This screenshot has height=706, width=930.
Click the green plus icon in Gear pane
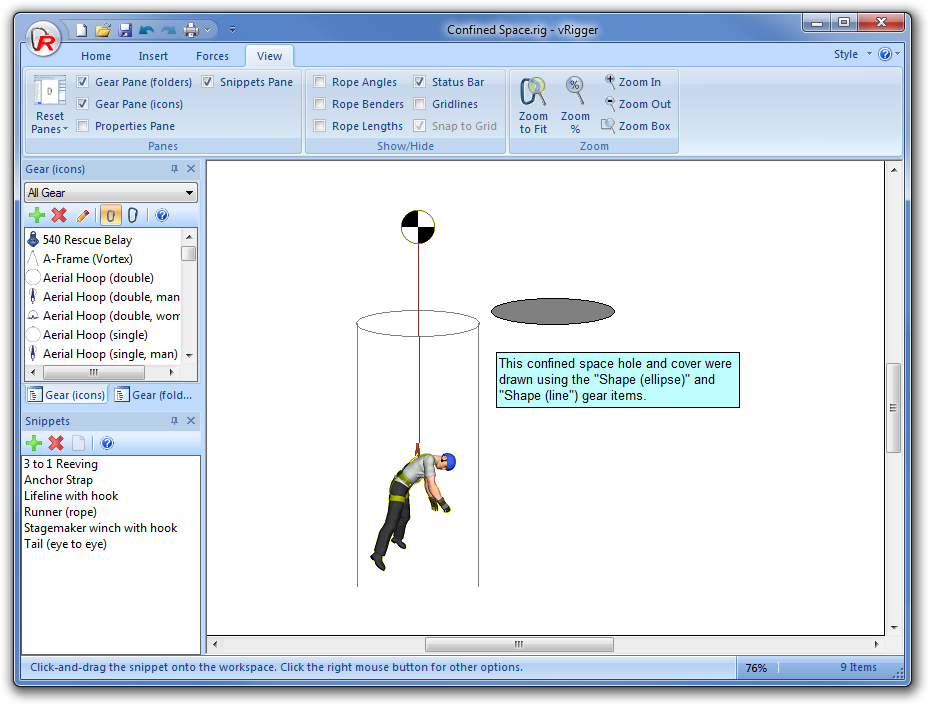37,215
